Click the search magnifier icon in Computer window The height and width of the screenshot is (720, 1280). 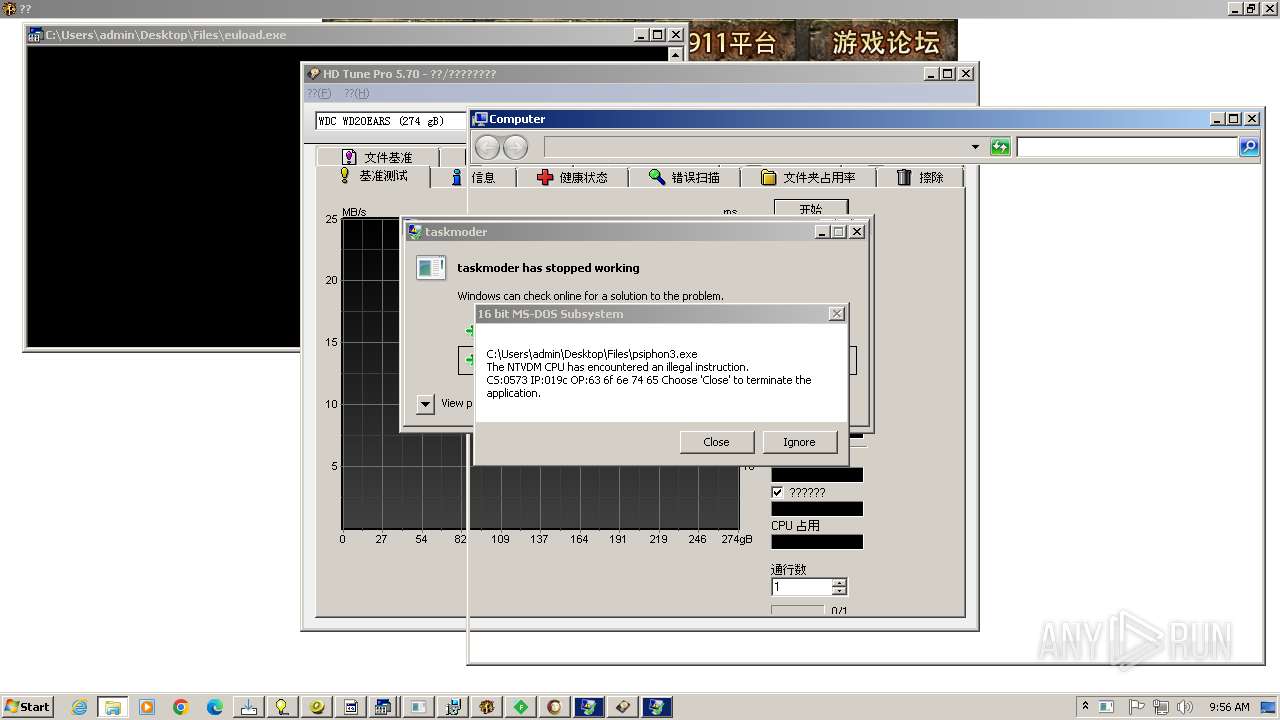(1249, 147)
